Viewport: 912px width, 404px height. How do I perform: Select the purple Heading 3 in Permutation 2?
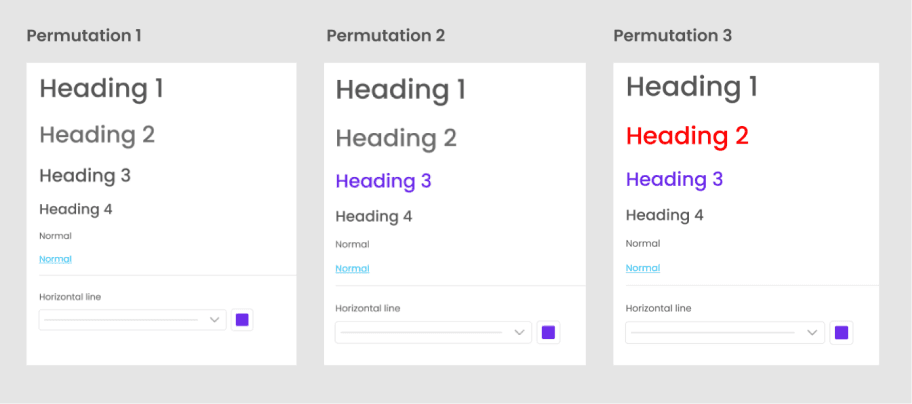point(383,181)
